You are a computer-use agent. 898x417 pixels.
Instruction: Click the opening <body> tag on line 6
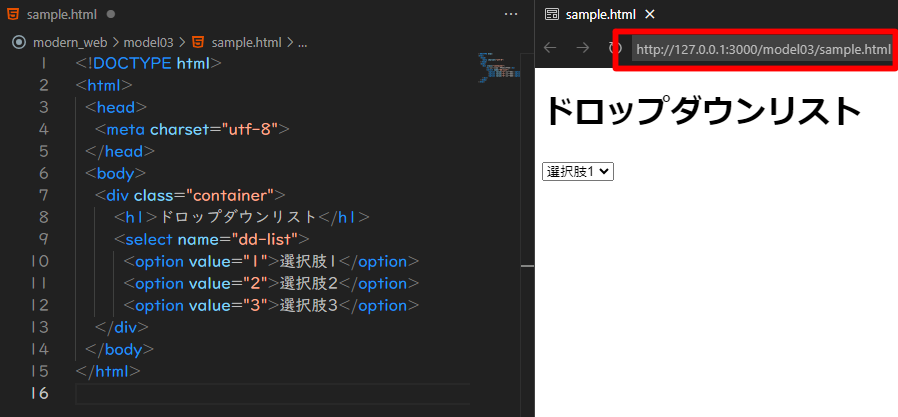click(x=116, y=173)
